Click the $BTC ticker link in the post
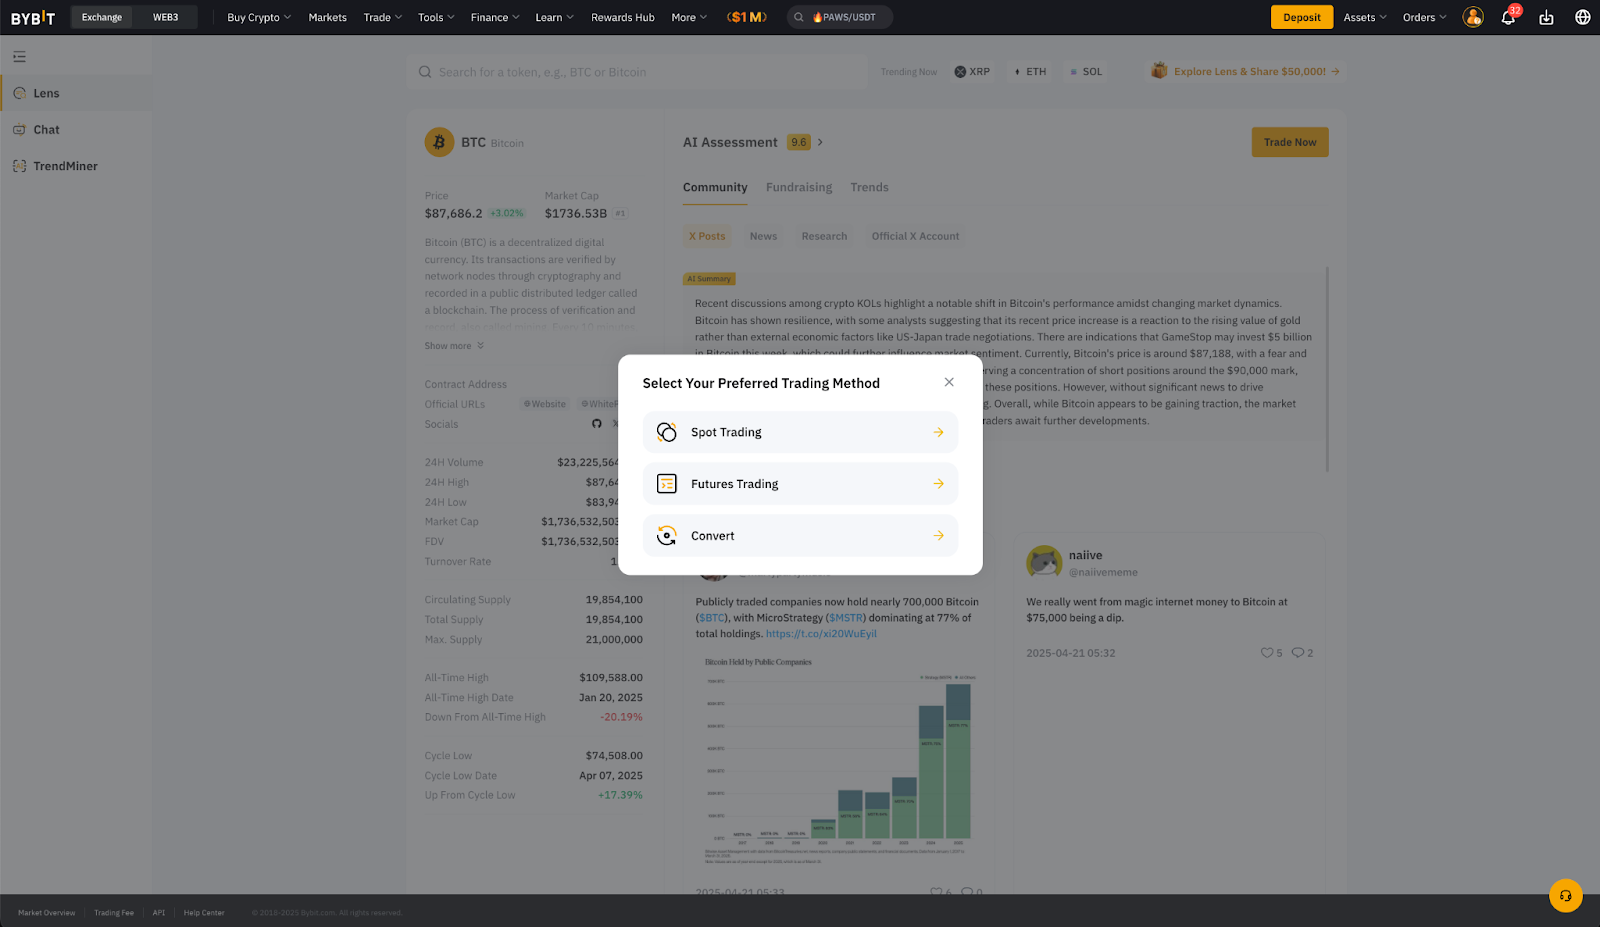 tap(712, 618)
